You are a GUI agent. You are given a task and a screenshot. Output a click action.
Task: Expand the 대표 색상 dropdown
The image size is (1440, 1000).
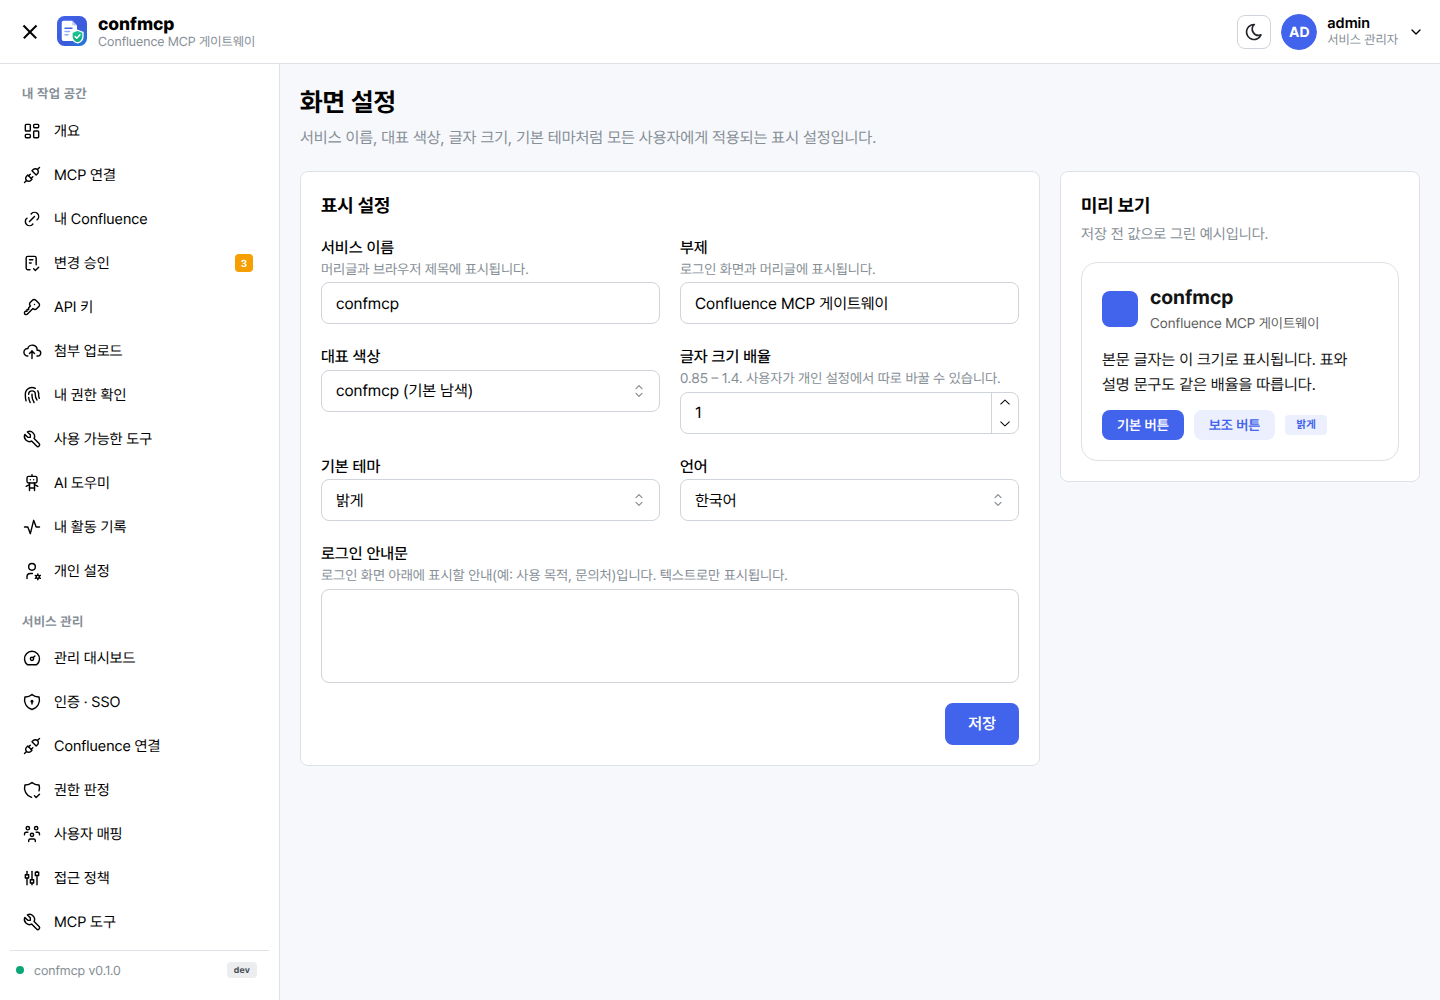coord(490,391)
